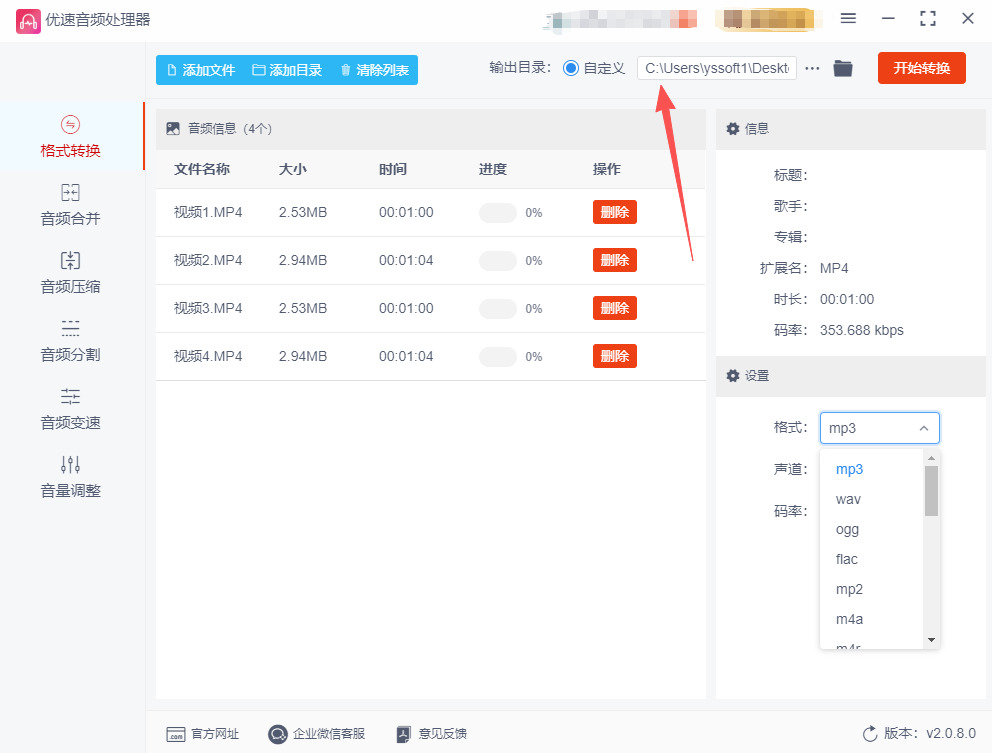Click the 时间 column header
992x753 pixels.
[393, 169]
